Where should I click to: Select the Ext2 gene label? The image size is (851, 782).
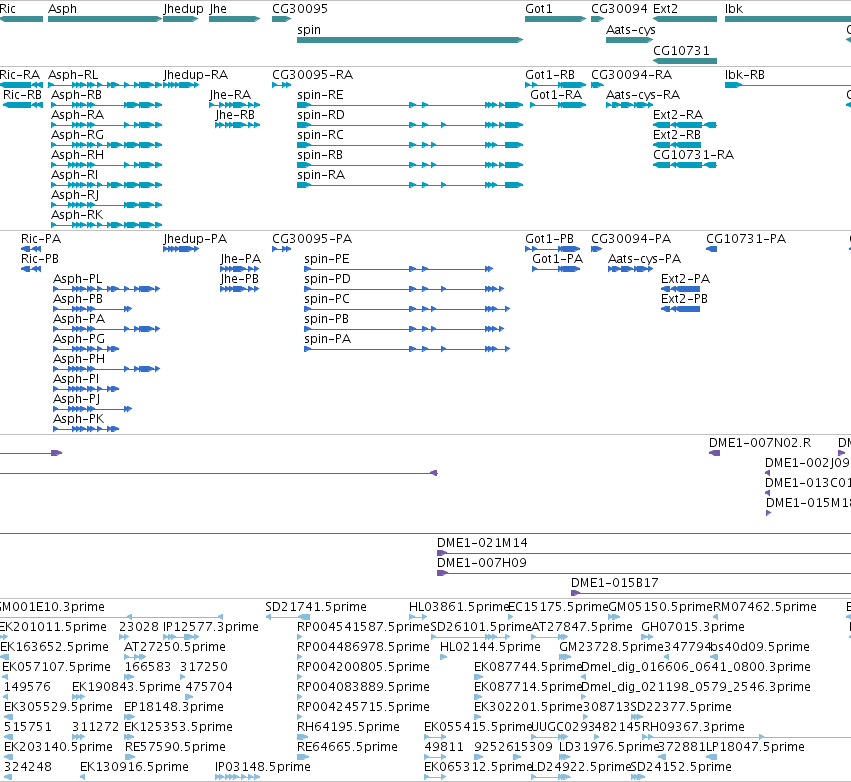point(665,9)
